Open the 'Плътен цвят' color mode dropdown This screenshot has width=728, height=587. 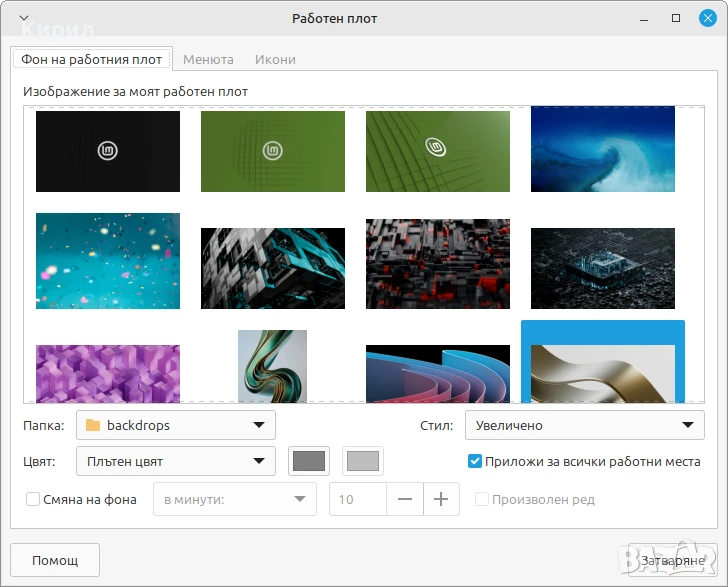tap(176, 461)
